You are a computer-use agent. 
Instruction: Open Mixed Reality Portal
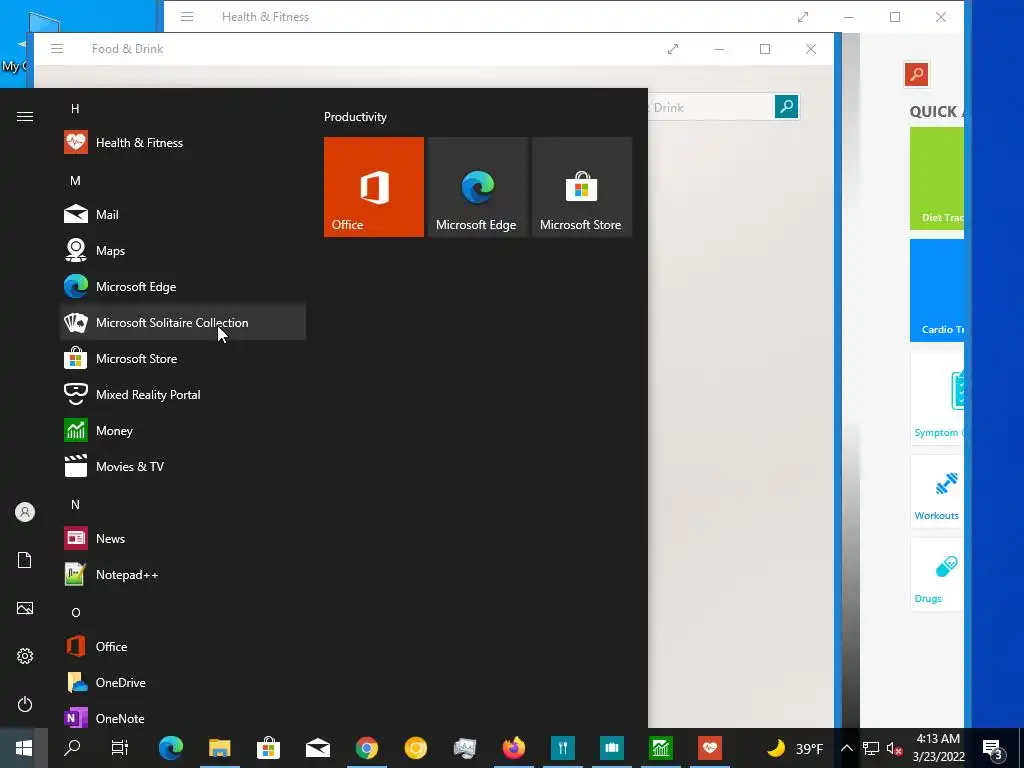(183, 394)
